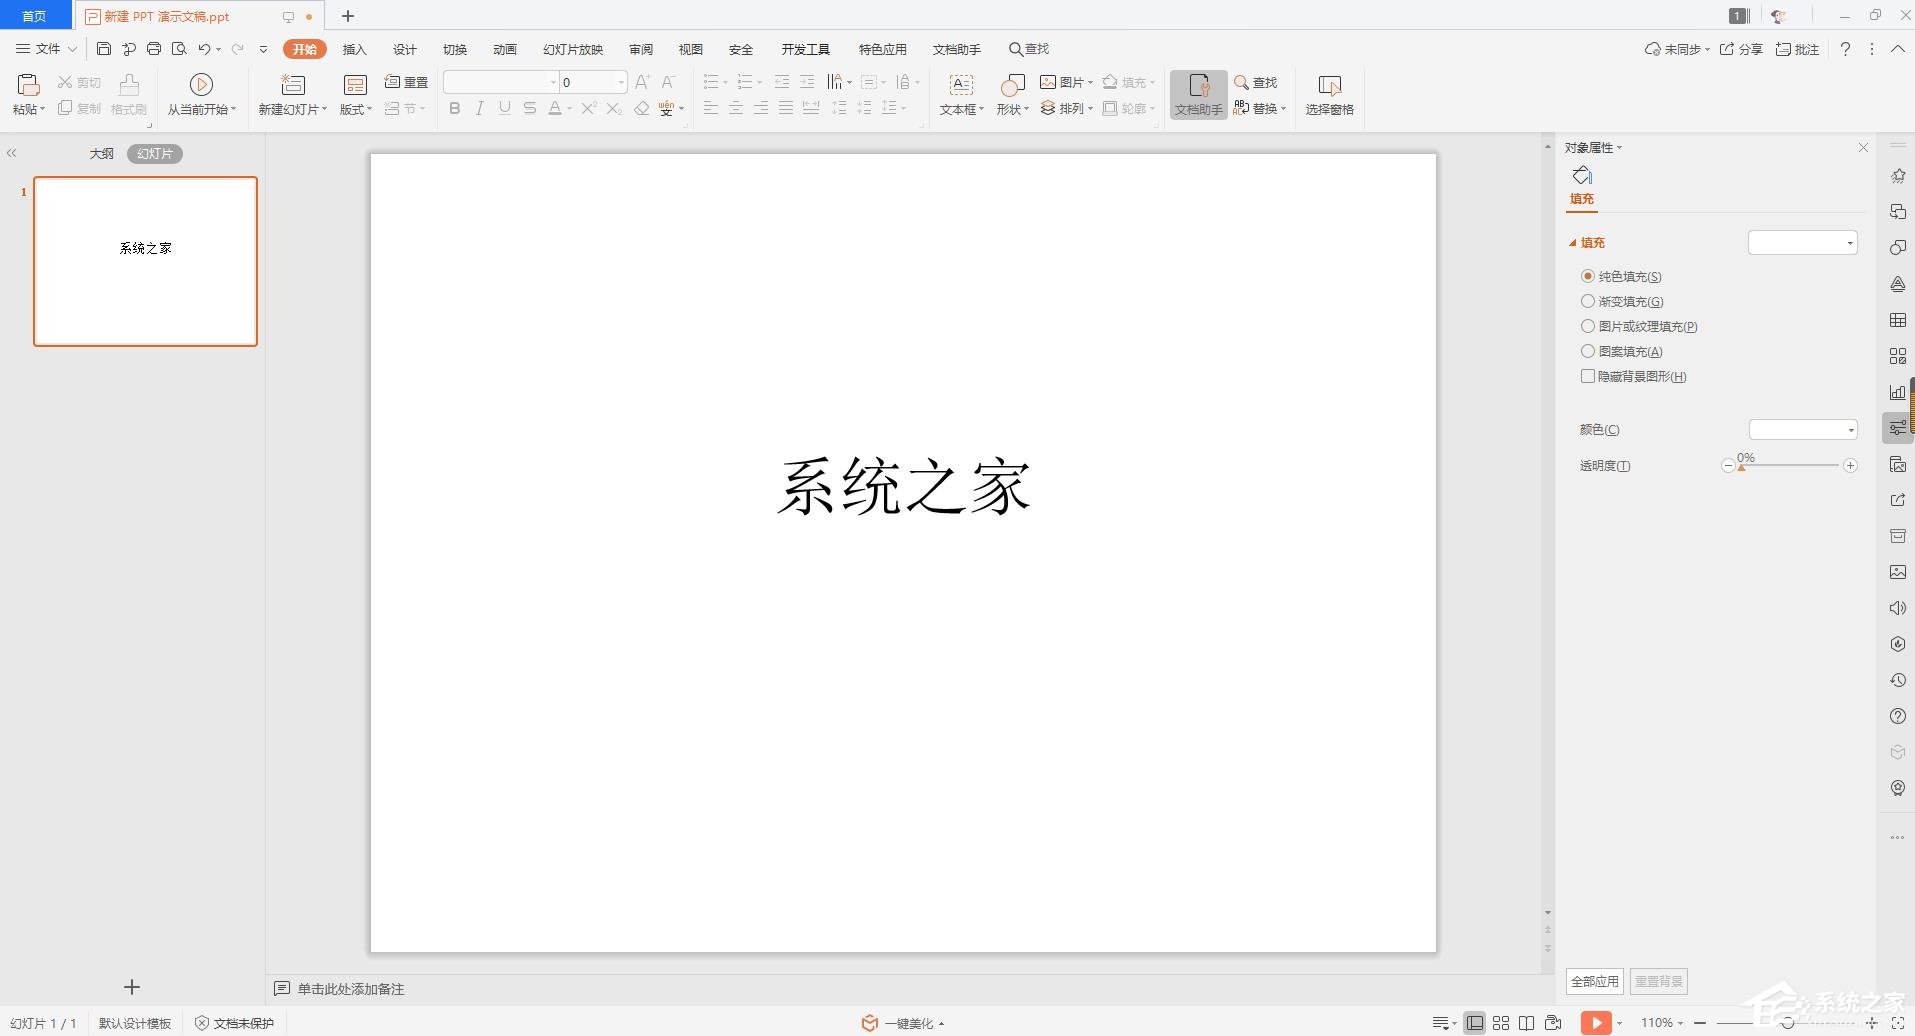Insert a picture using the 图片 icon
Viewport: 1915px width, 1036px height.
(1062, 82)
